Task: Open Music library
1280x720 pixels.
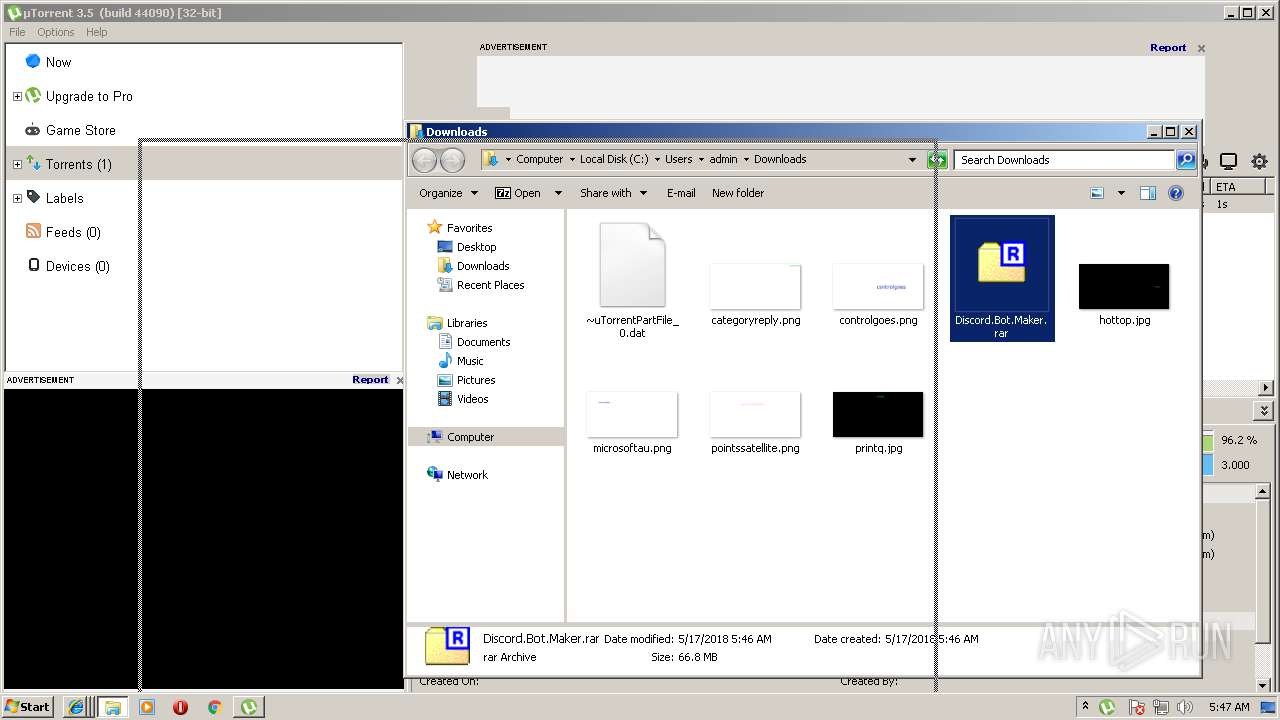Action: click(x=461, y=361)
